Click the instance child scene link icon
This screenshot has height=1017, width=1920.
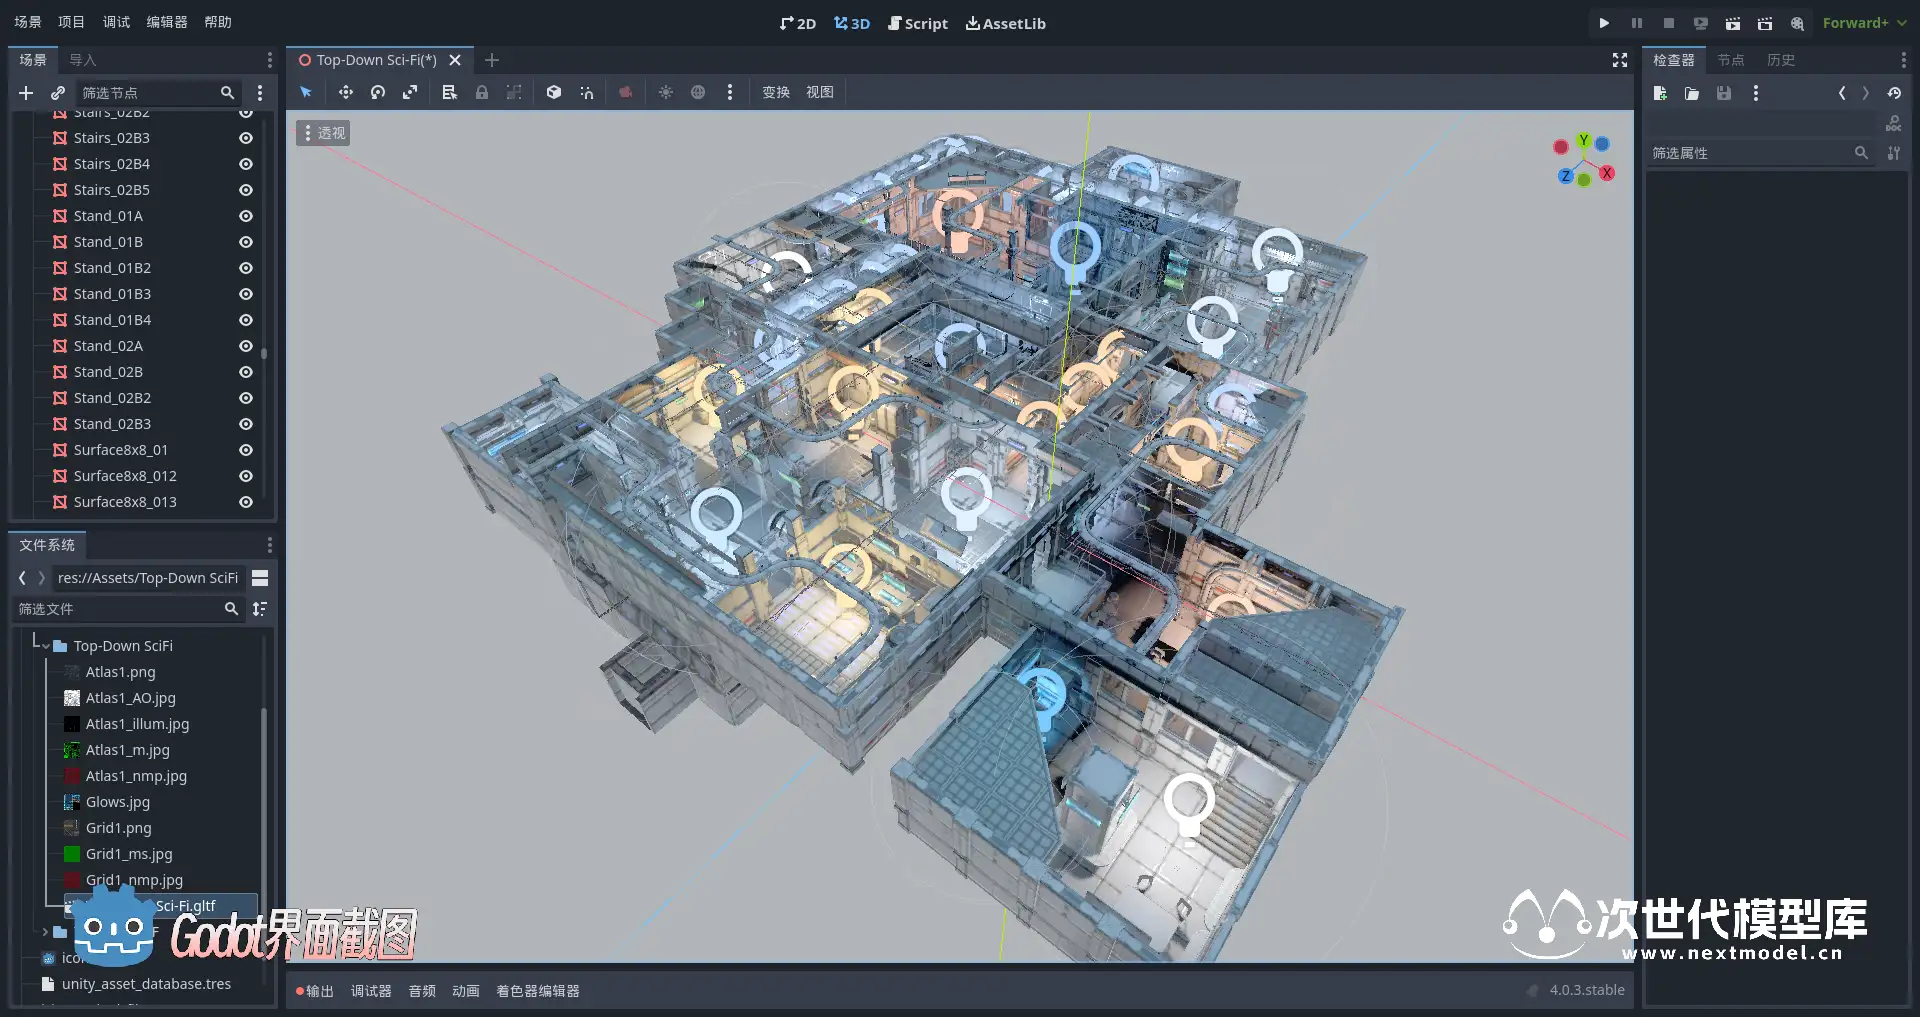click(58, 93)
